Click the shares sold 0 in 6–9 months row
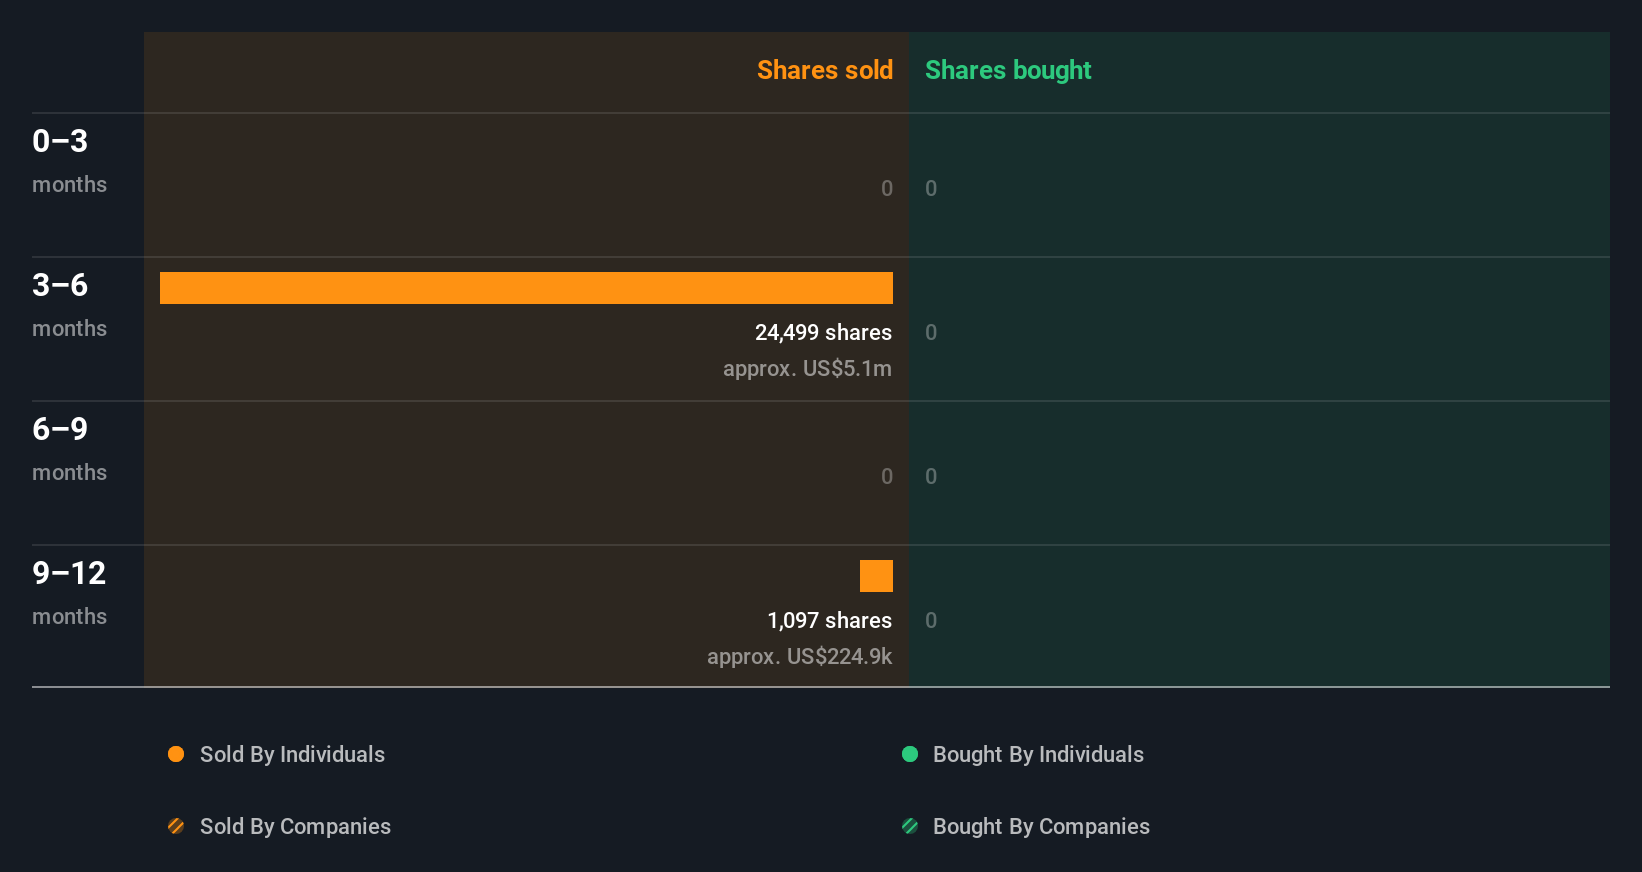 (887, 476)
